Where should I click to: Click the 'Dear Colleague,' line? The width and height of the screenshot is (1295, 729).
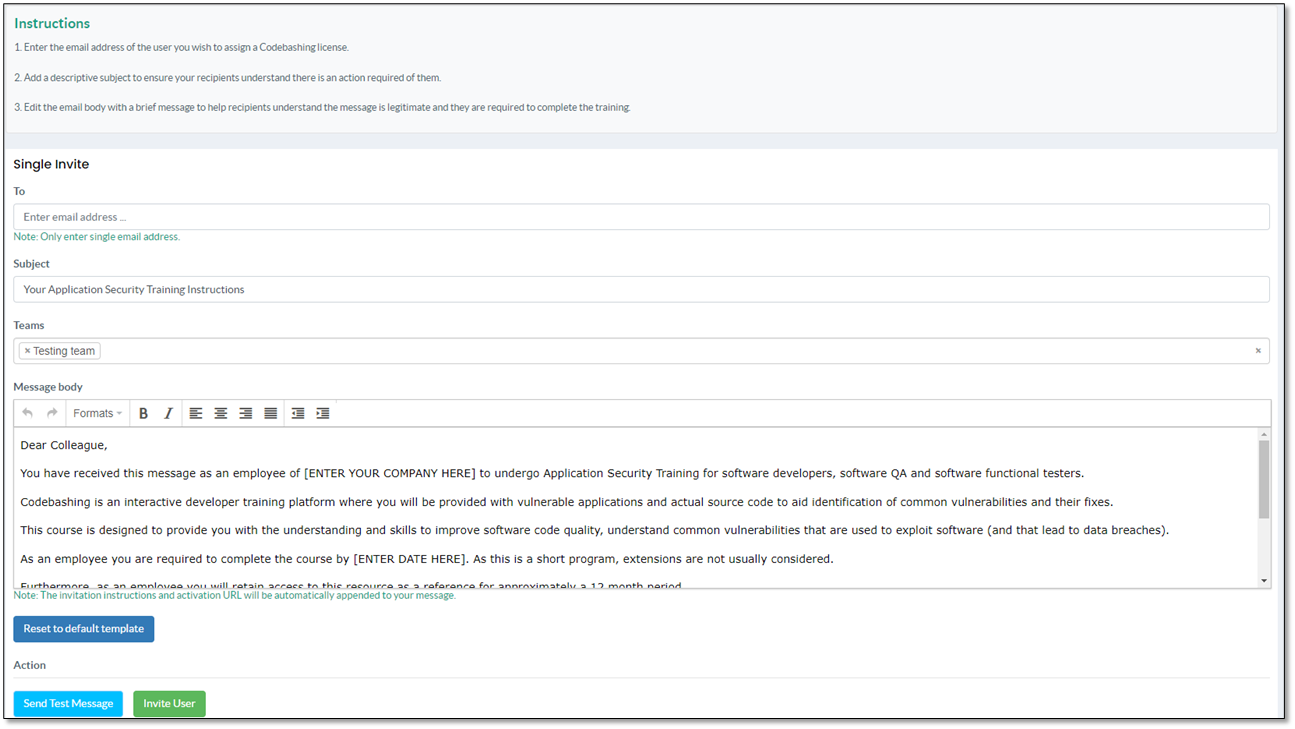[x=64, y=445]
